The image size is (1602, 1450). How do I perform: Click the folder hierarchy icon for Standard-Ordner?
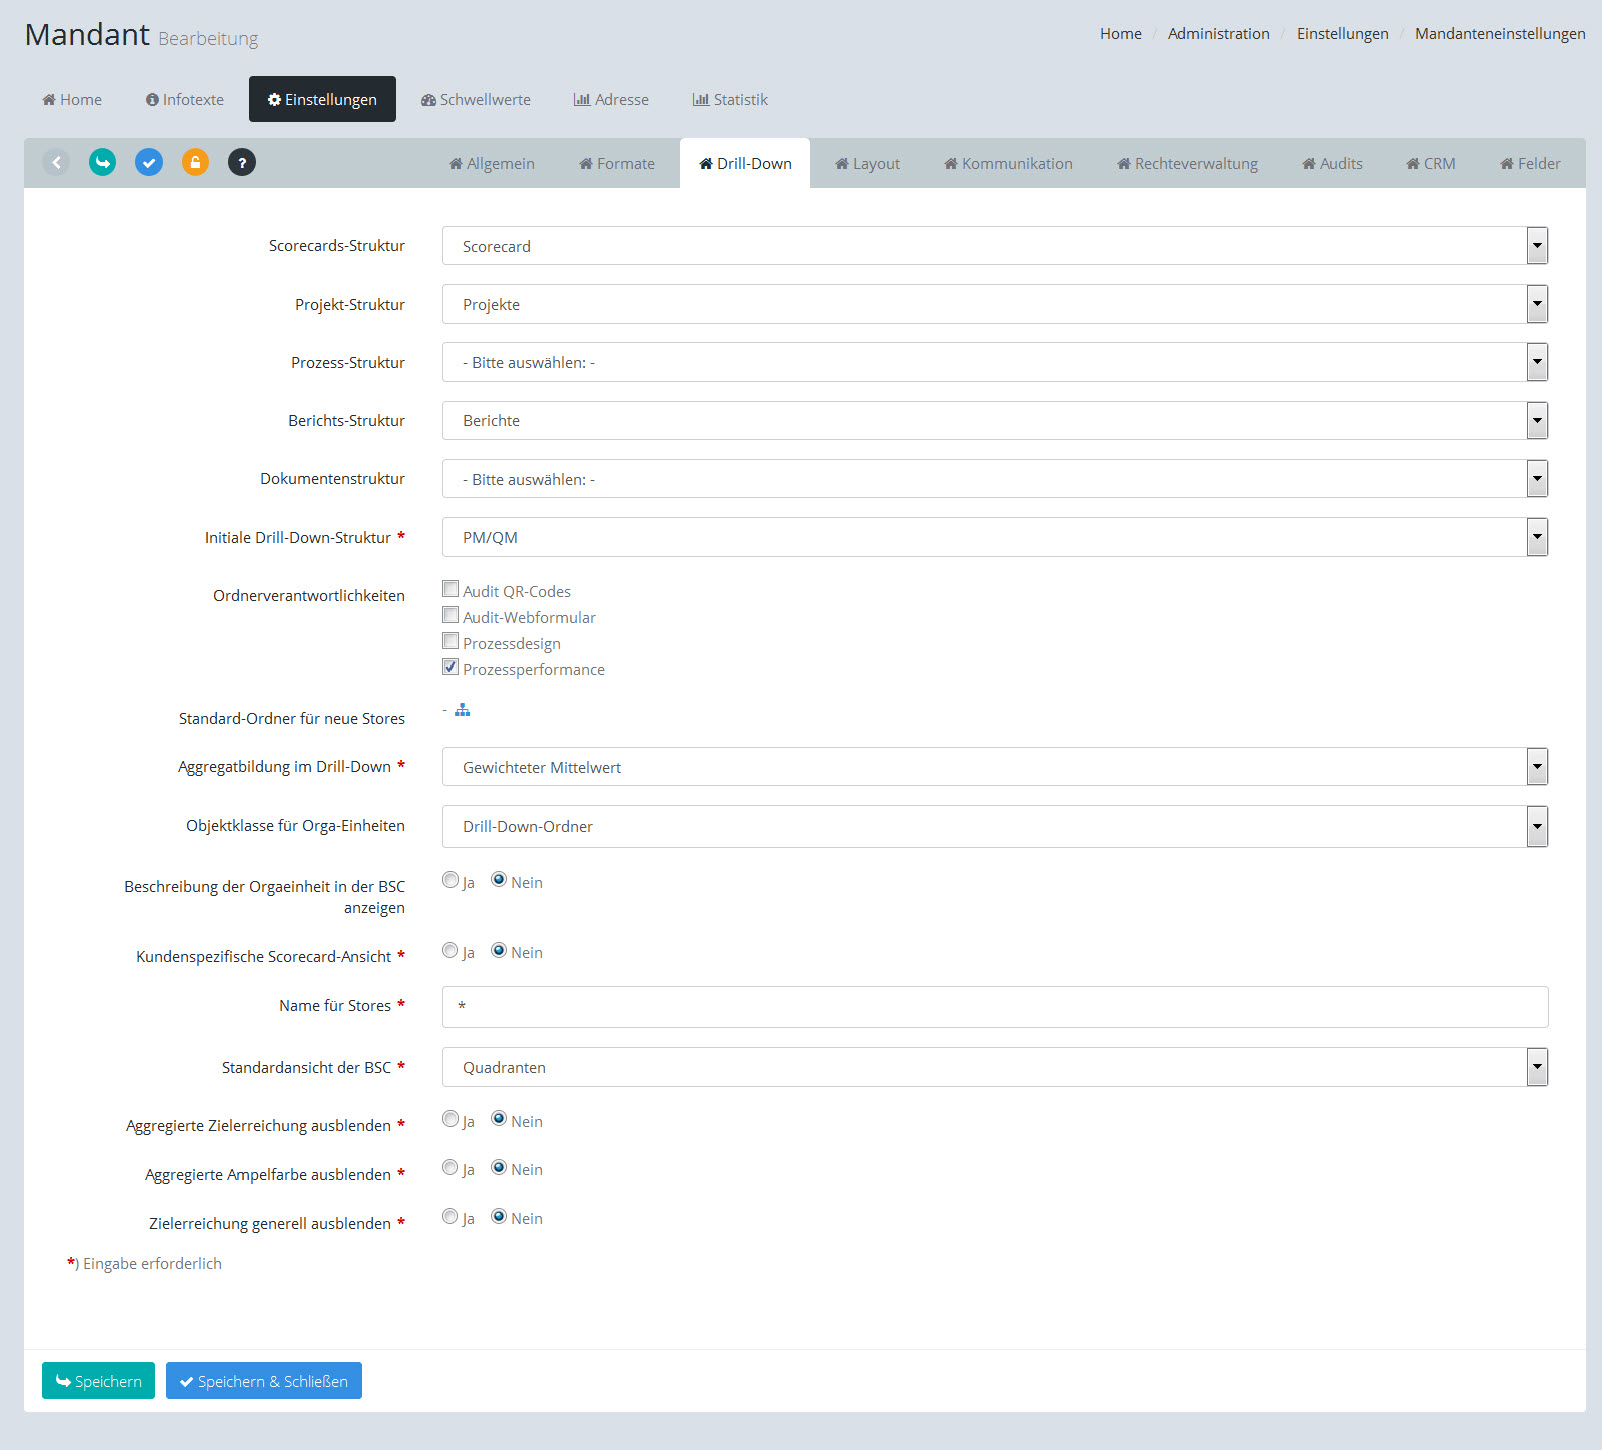click(x=462, y=710)
